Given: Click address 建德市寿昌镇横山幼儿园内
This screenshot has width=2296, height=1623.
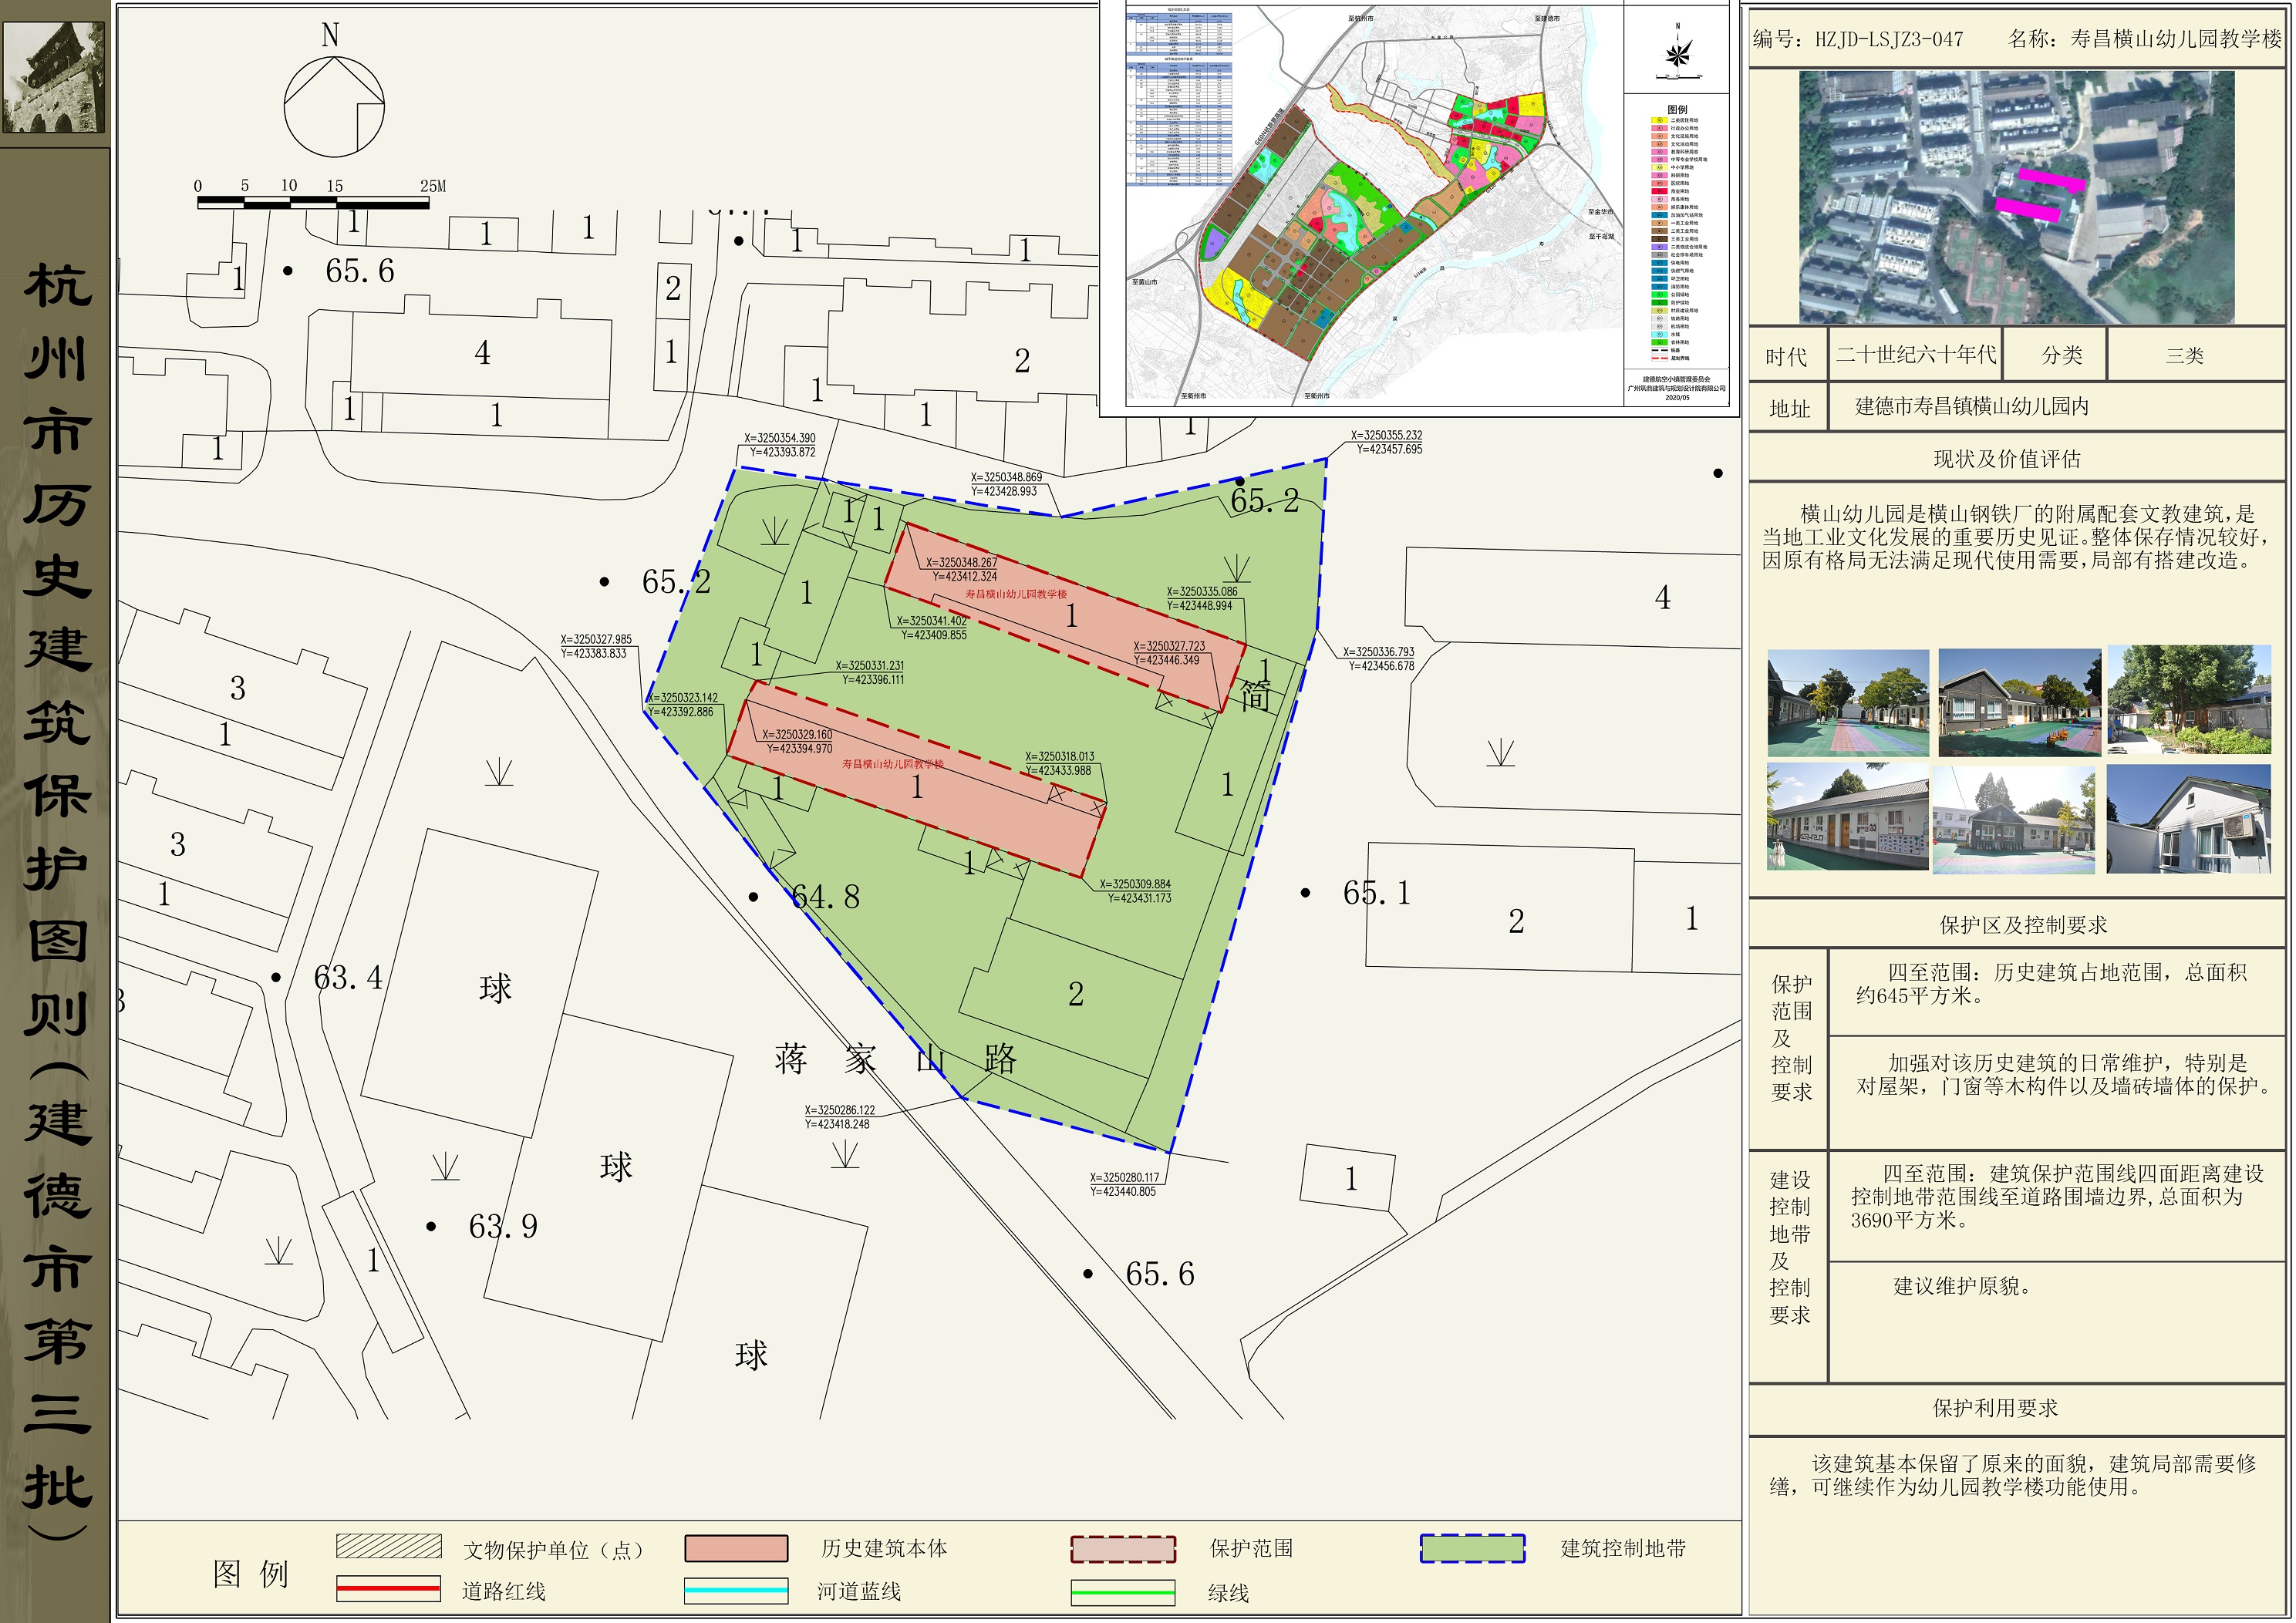Looking at the screenshot, I should pyautogui.click(x=1971, y=406).
